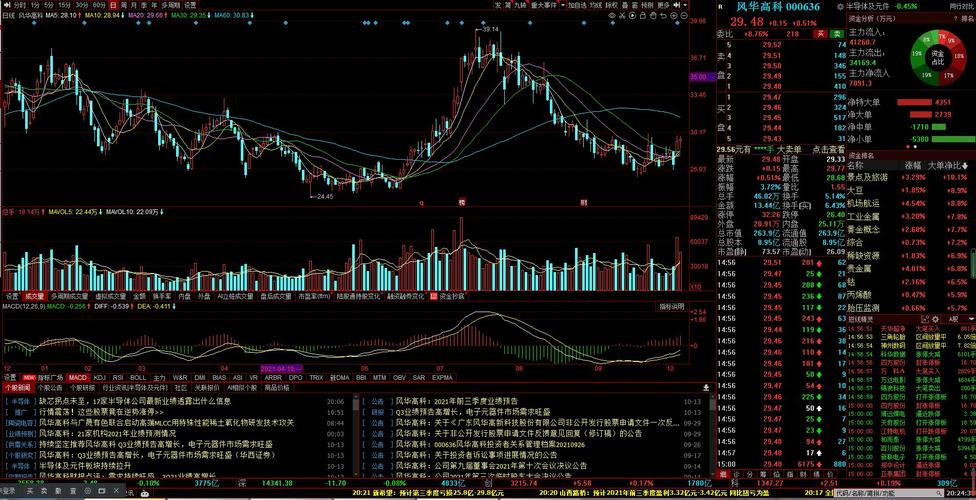The width and height of the screenshot is (976, 500).
Task: Select the 60分 period
Action: (98, 5)
